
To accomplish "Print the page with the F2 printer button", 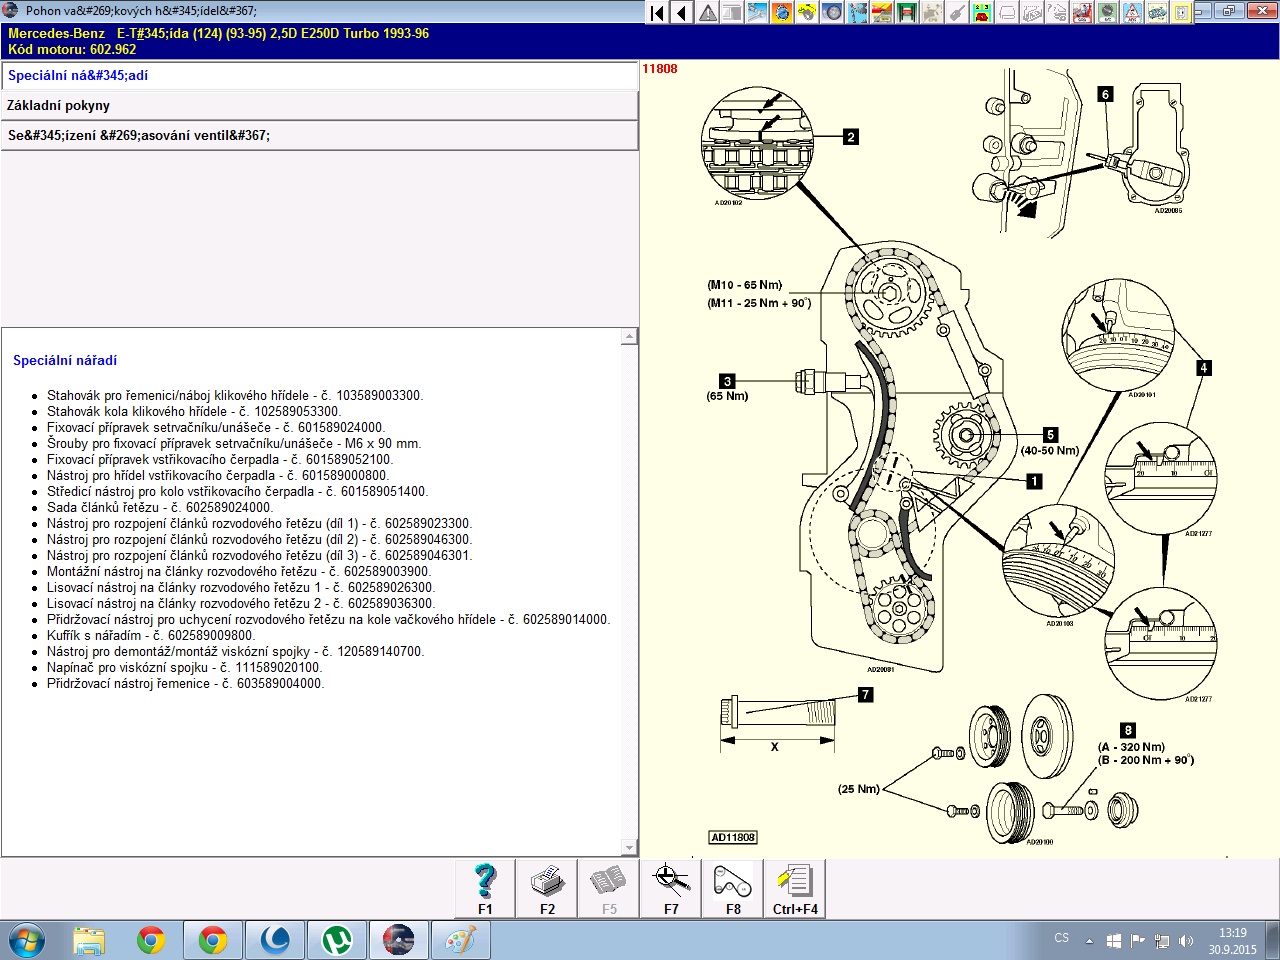I will point(547,888).
